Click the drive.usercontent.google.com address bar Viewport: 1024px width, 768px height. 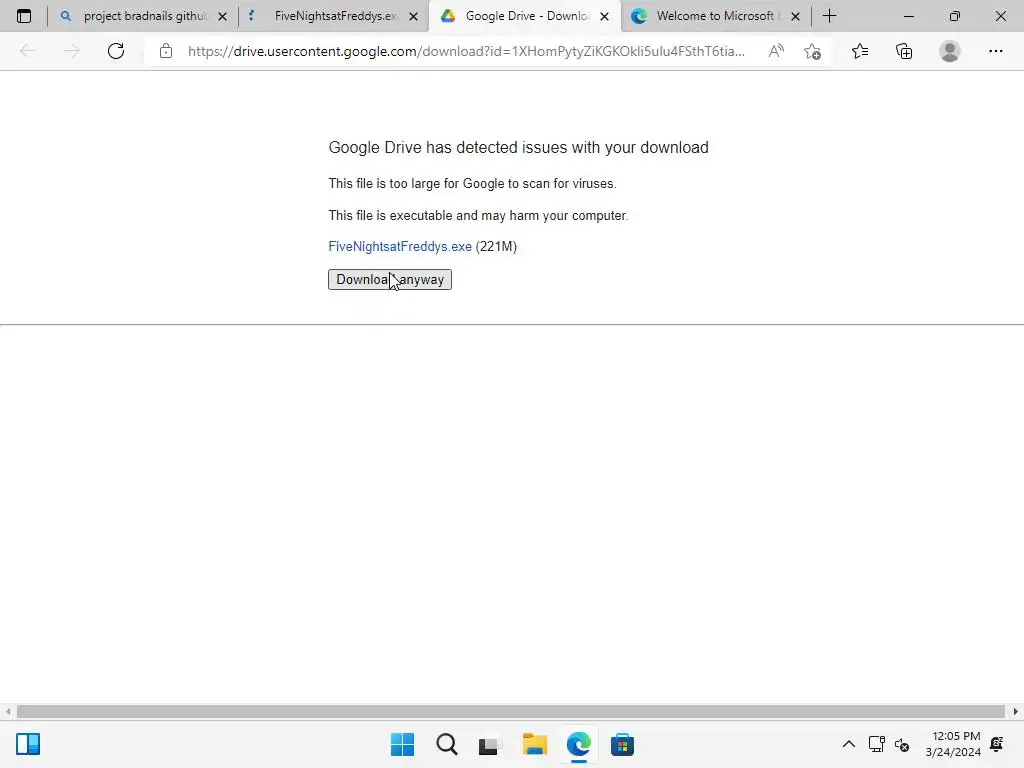(x=466, y=51)
